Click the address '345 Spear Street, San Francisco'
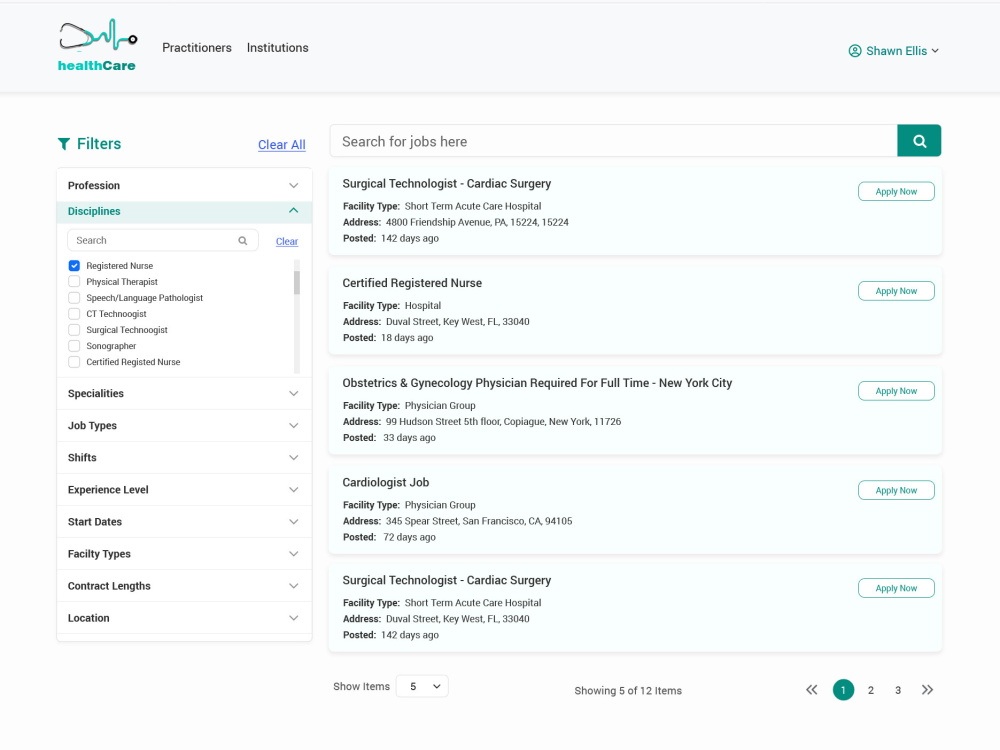This screenshot has width=1000, height=750. click(479, 521)
